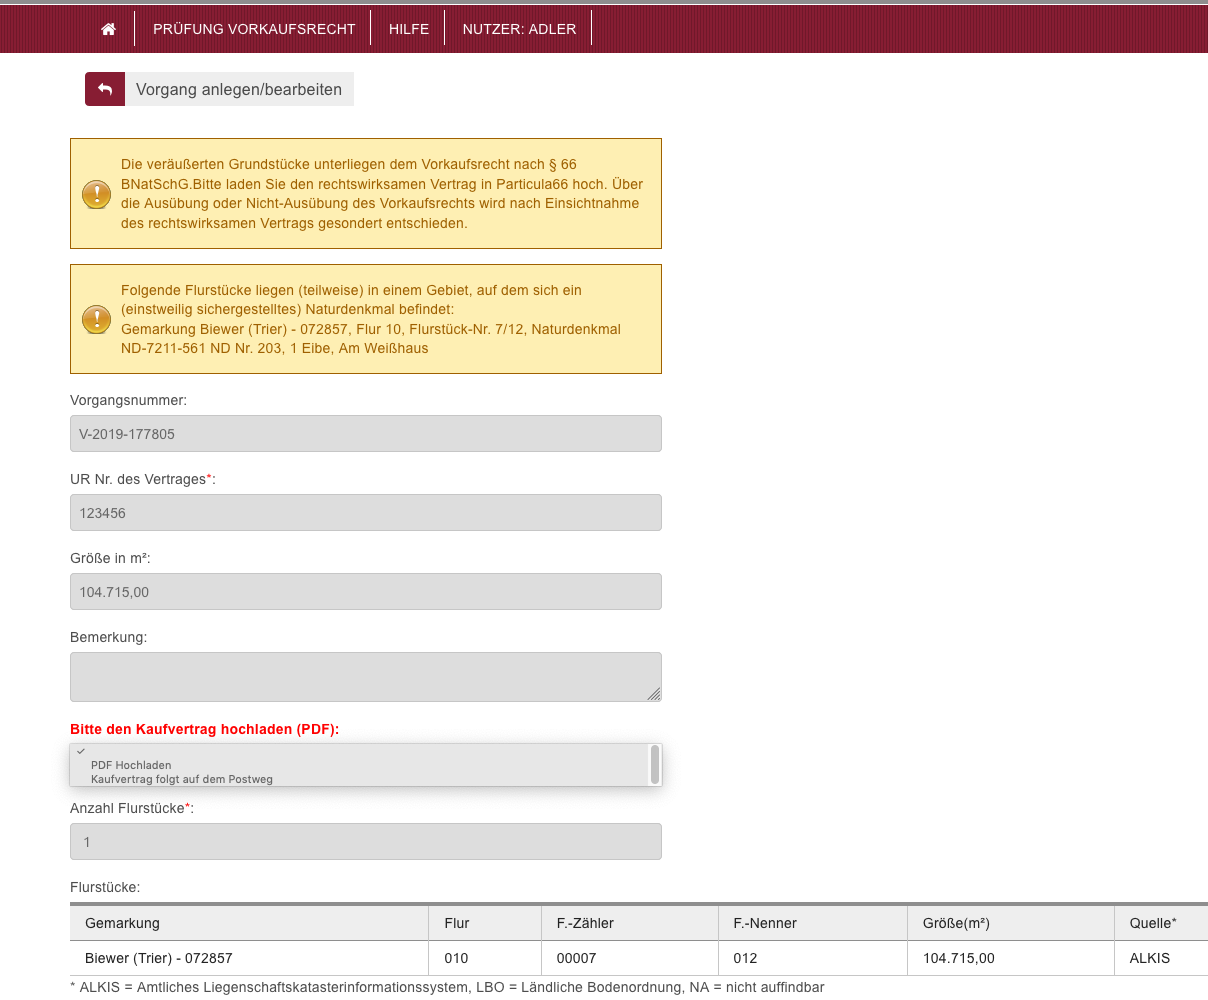
Task: Click resize handle of Bemerkung textarea
Action: 654,694
